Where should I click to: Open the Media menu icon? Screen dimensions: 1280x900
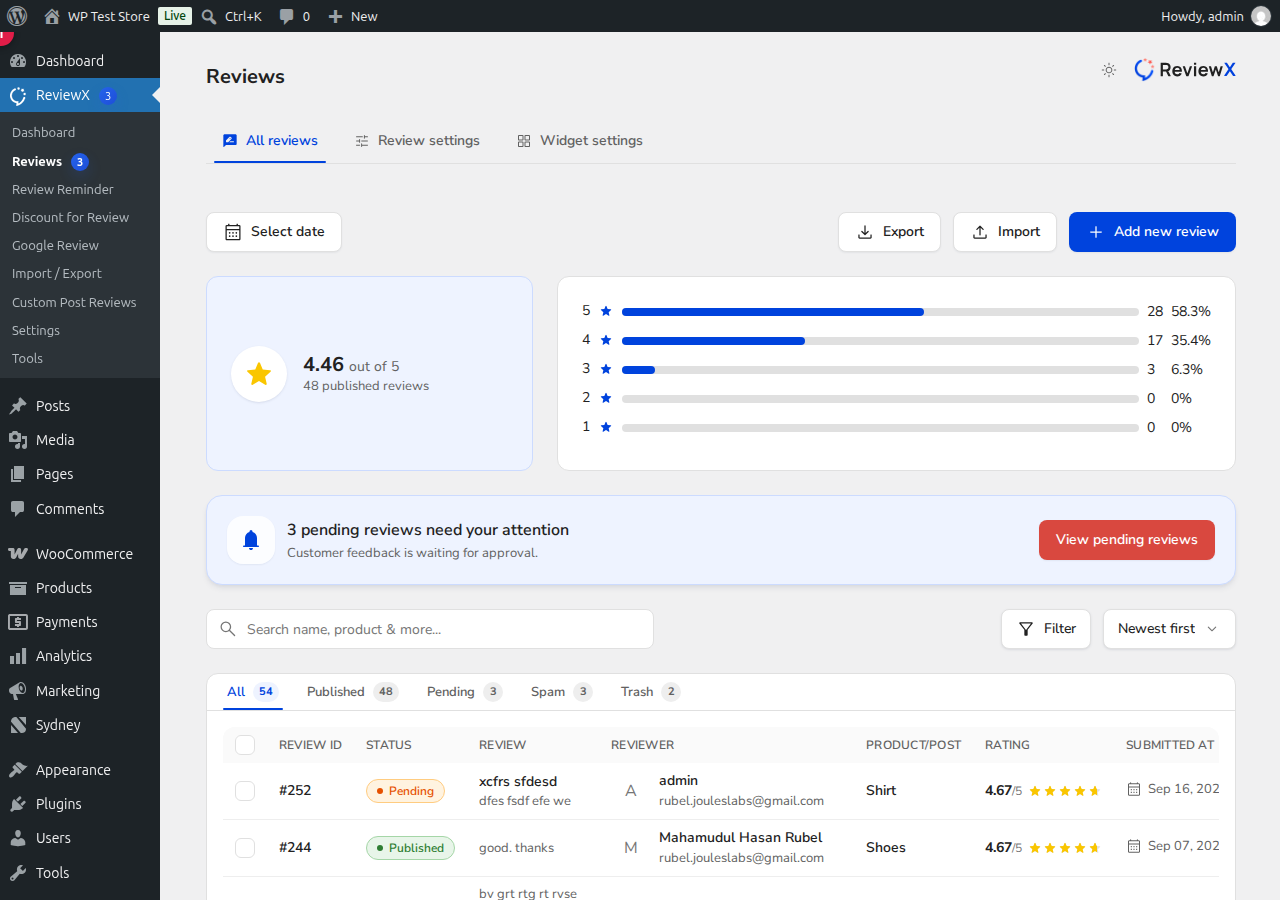point(18,440)
